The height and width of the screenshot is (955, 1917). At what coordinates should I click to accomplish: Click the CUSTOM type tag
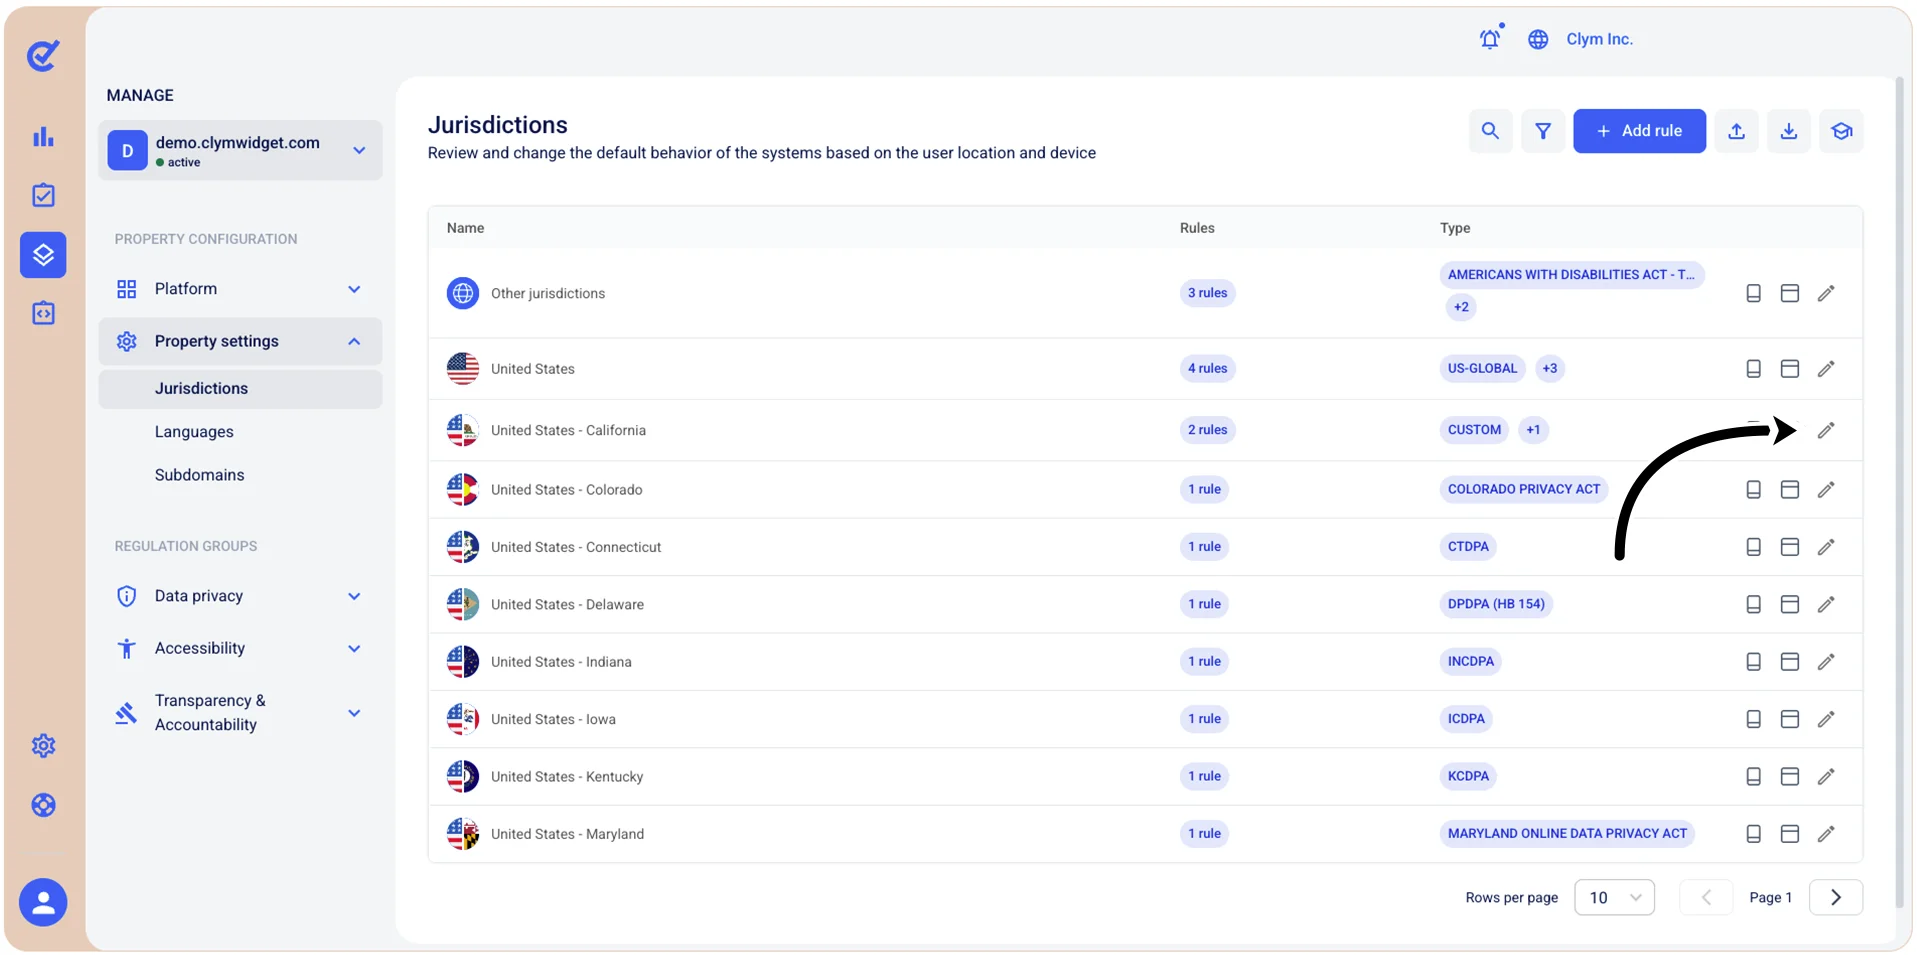point(1474,430)
